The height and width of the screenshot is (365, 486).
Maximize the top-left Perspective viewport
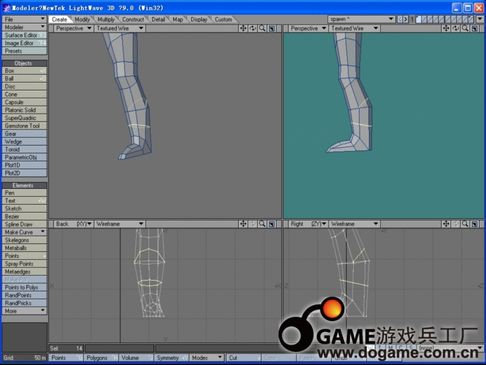point(272,28)
